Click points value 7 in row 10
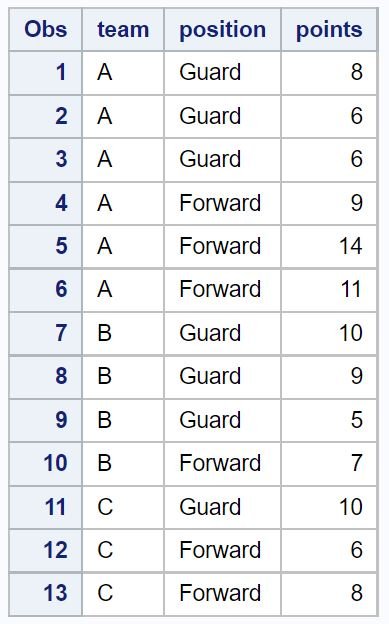The height and width of the screenshot is (624, 389). tap(329, 464)
